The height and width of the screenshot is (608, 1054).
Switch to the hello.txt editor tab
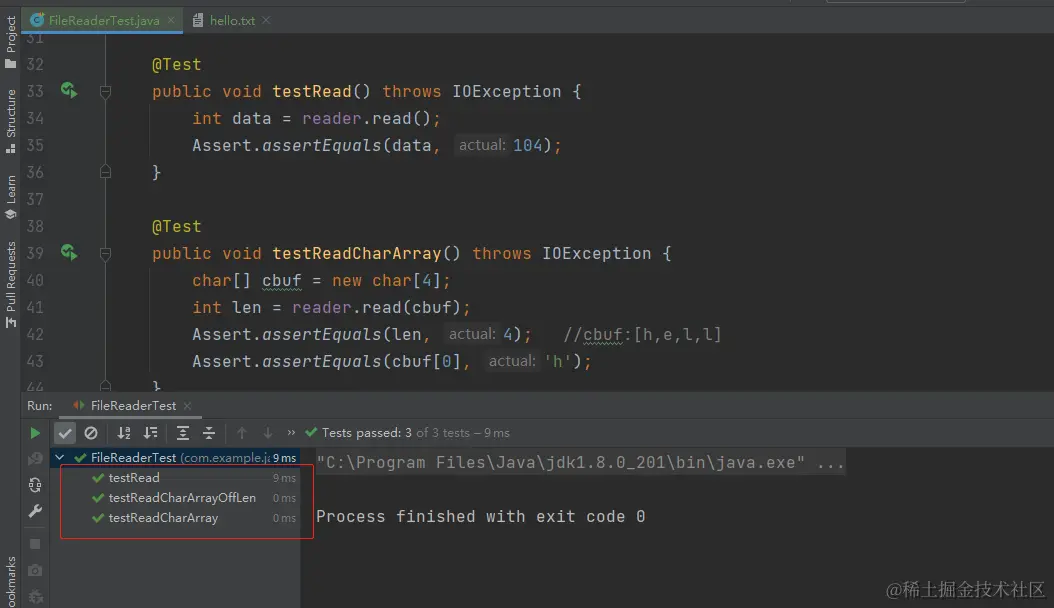[231, 20]
